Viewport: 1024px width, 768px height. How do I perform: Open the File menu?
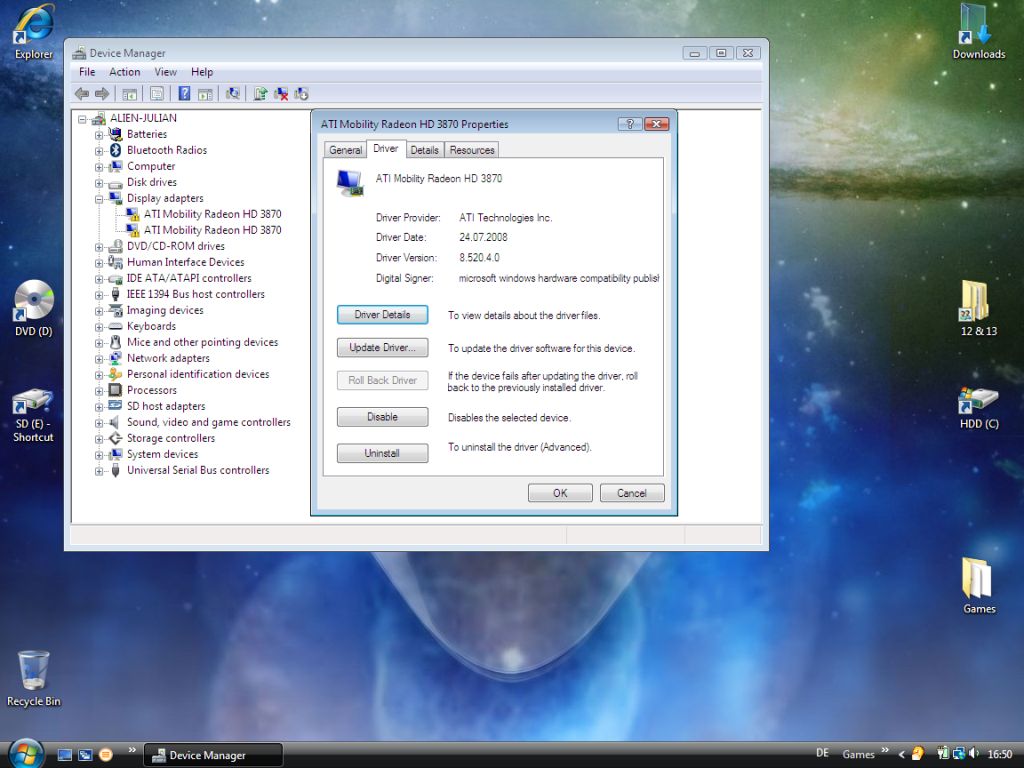tap(87, 72)
